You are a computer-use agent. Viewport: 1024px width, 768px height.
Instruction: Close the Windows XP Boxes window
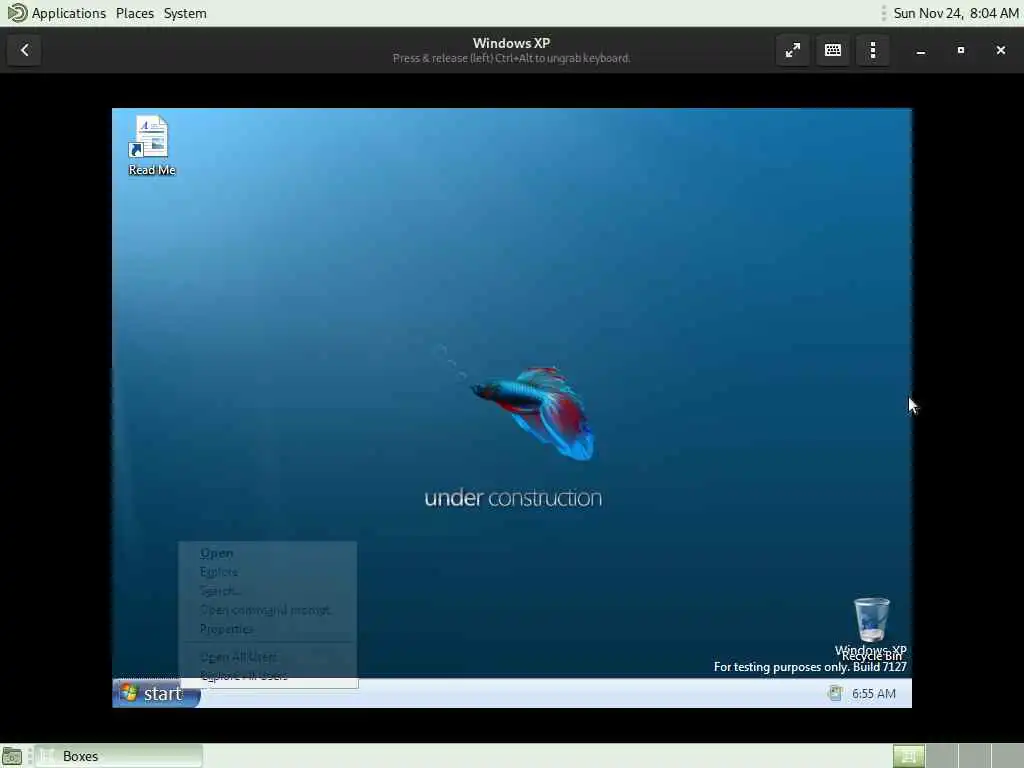coord(1000,50)
